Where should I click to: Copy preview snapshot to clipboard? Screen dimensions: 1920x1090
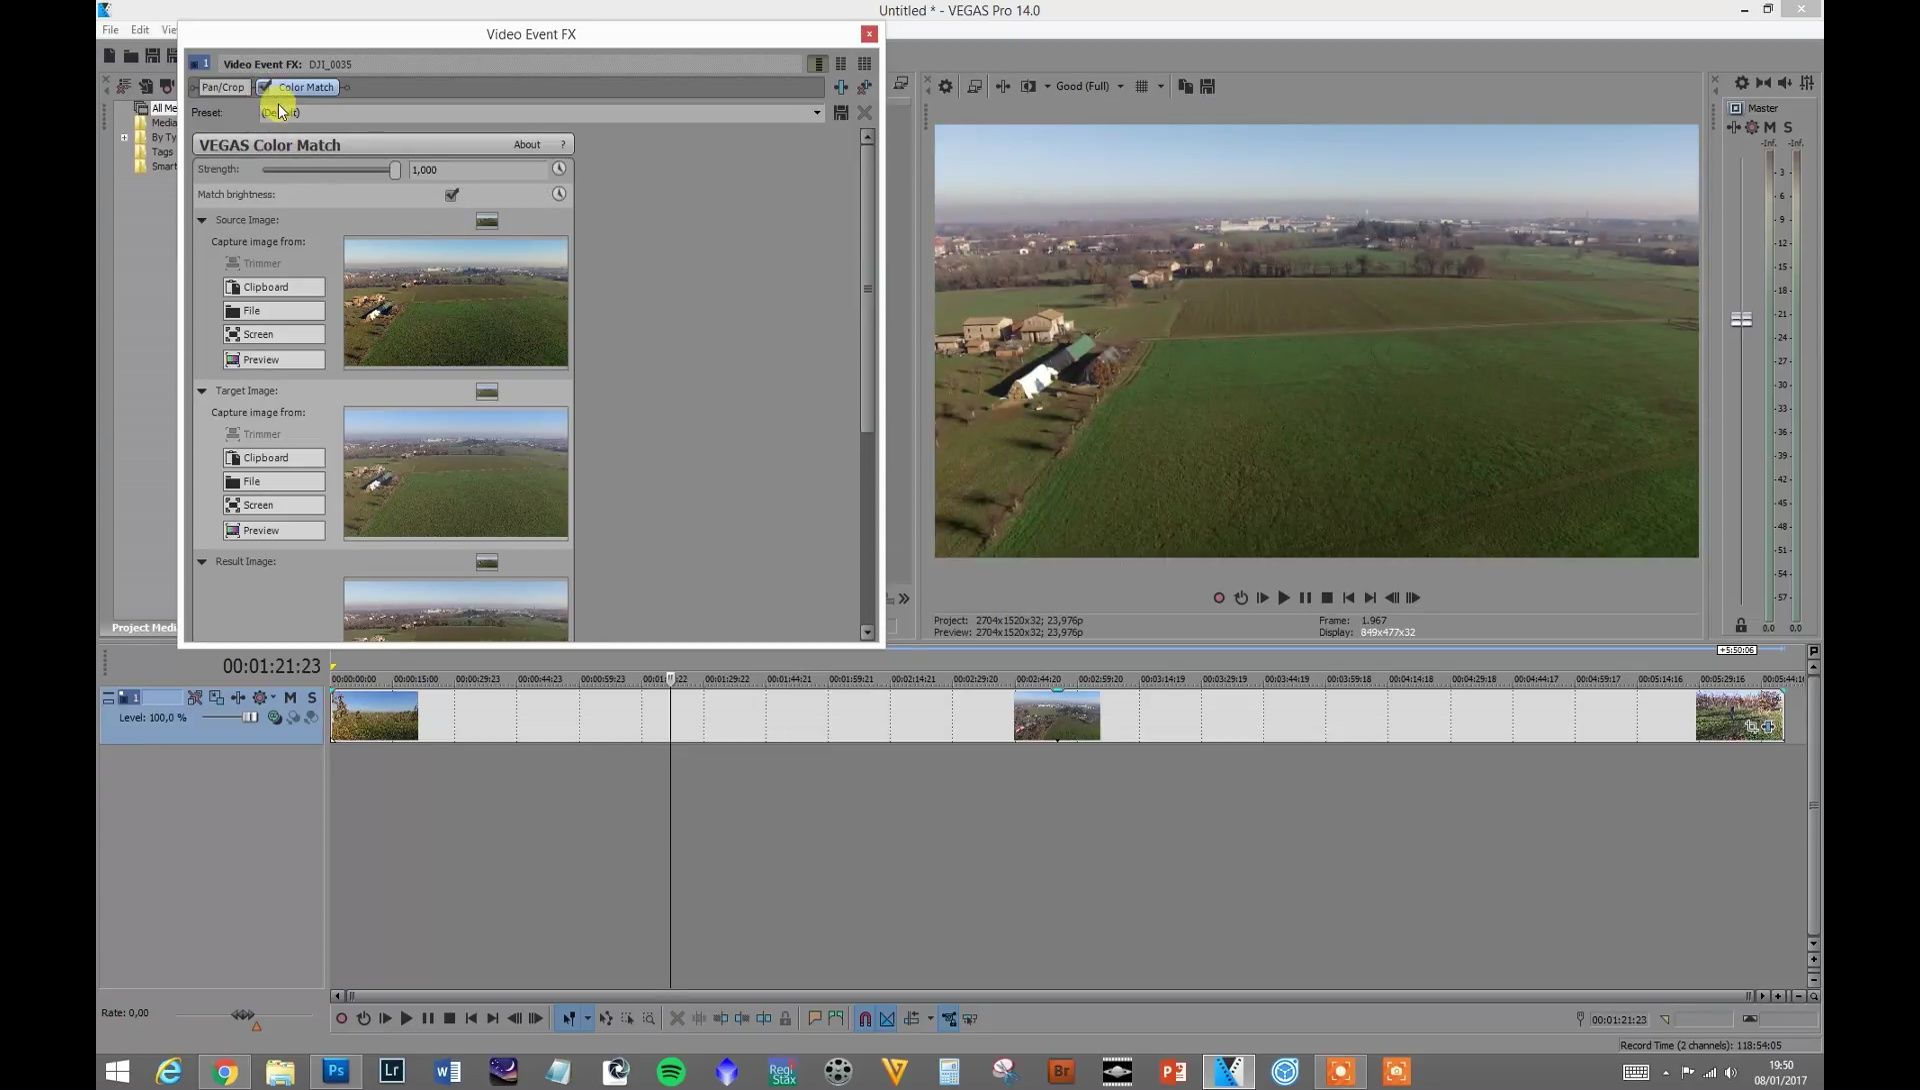point(1185,87)
